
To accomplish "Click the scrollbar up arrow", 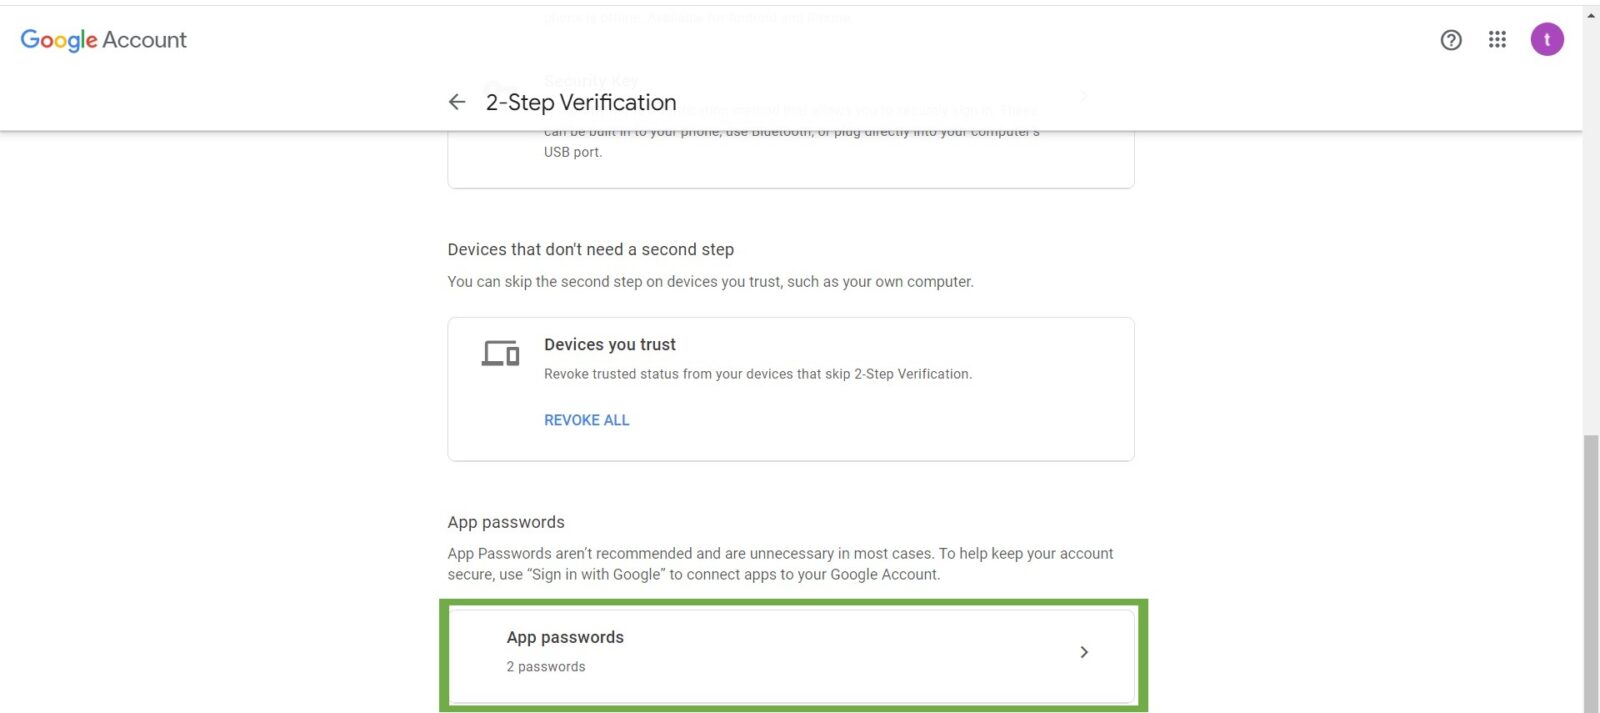I will click(1591, 15).
